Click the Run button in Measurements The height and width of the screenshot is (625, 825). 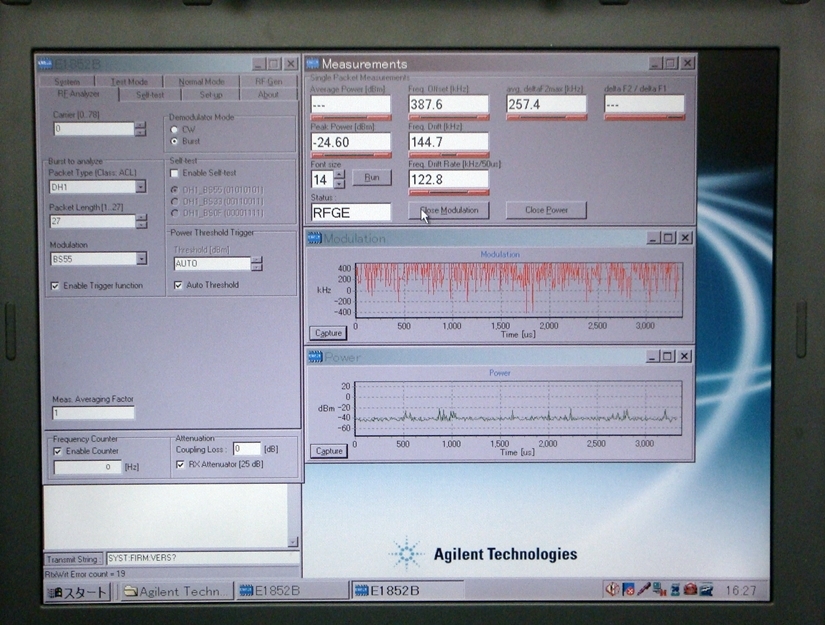pyautogui.click(x=372, y=177)
